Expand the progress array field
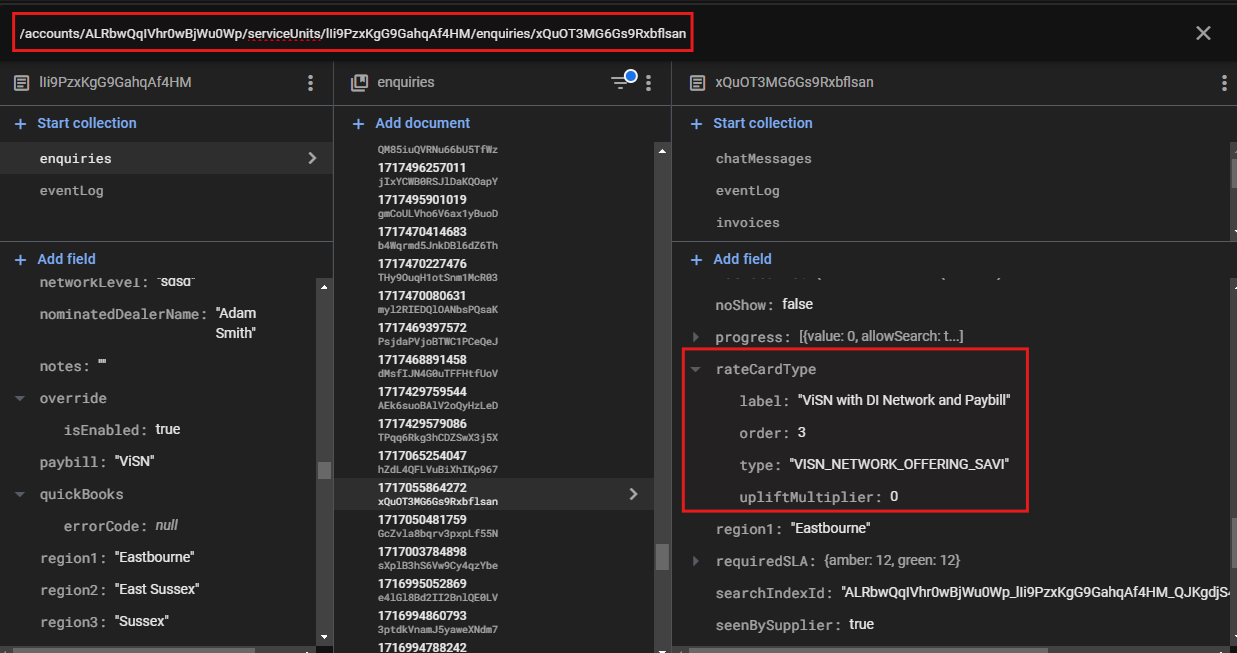Screen dimensions: 1237x653 click(696, 336)
